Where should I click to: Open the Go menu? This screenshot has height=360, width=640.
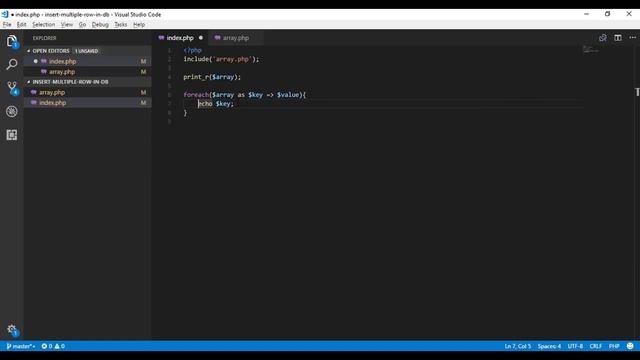click(82, 24)
